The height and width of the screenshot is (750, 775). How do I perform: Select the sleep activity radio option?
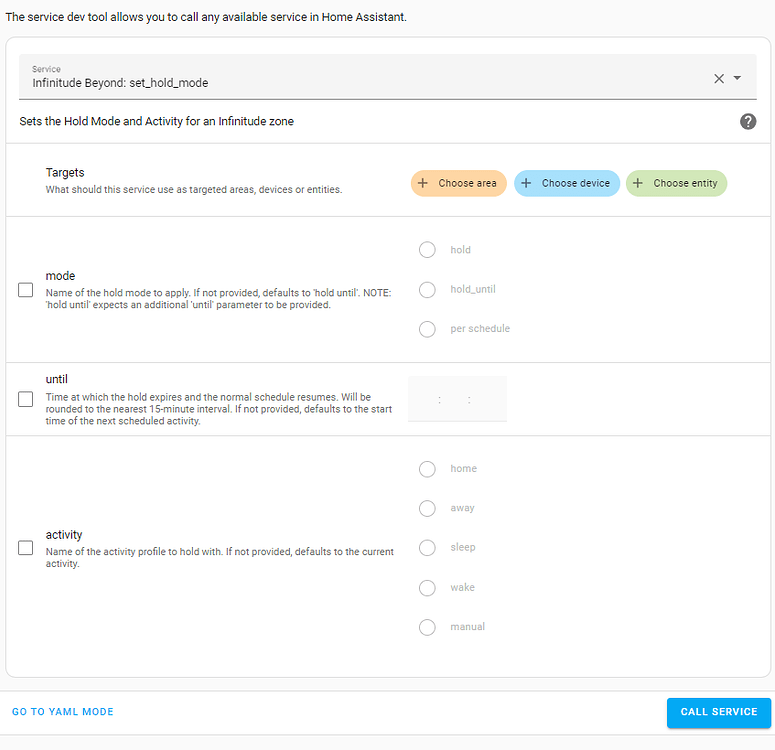pyautogui.click(x=427, y=548)
